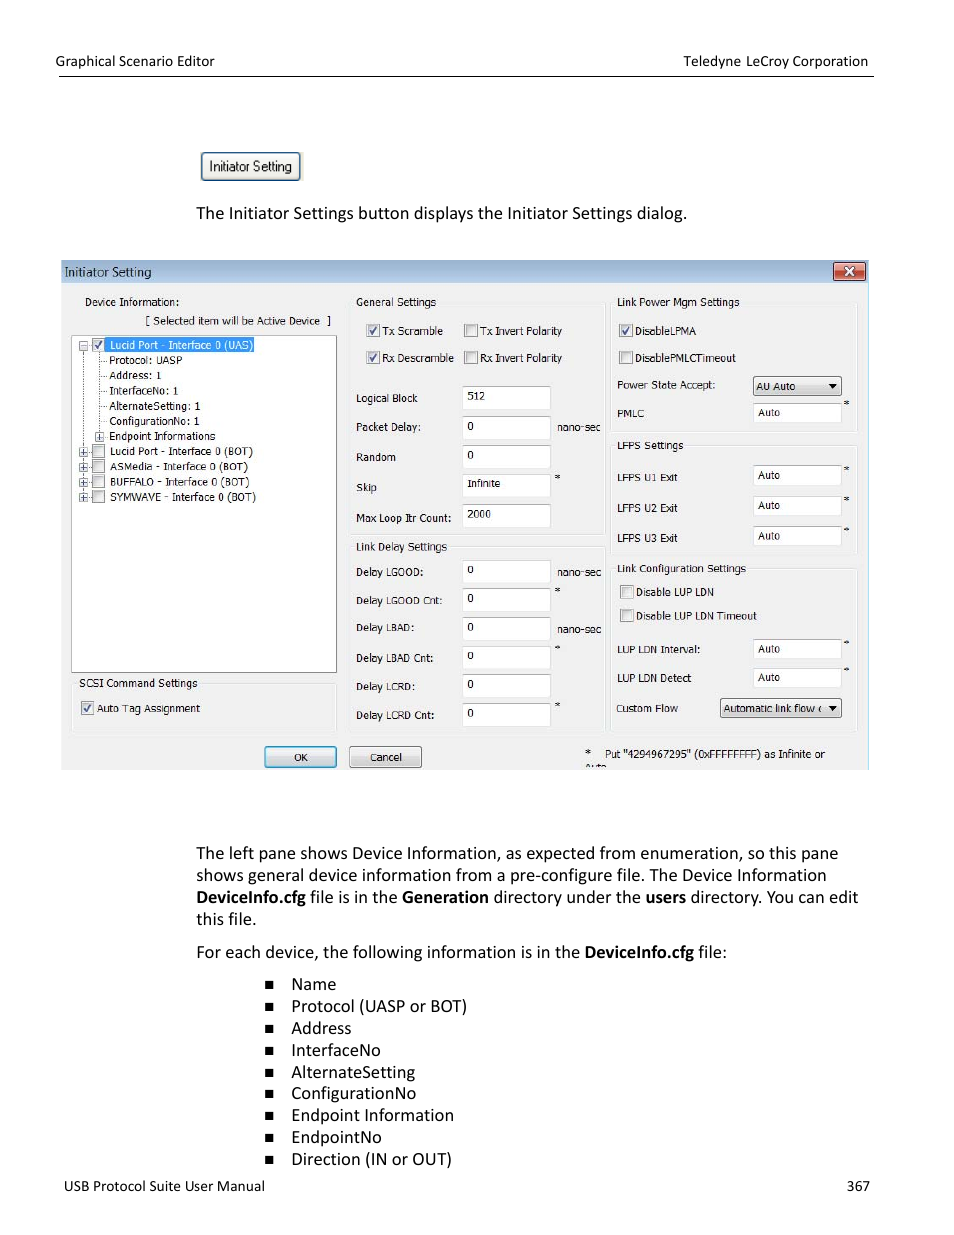Click the LUP LDN Interval field
The height and width of the screenshot is (1235, 954).
pos(797,650)
